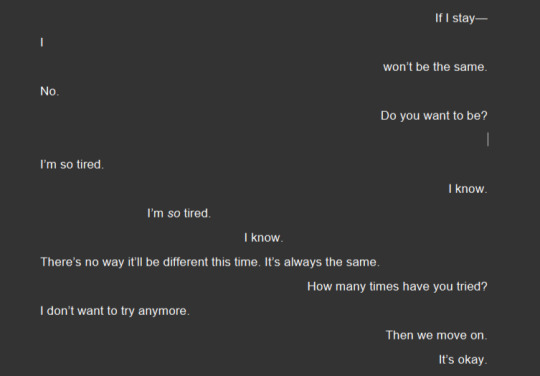Click the lone "I" line at left
This screenshot has height=376, width=540.
tap(42, 42)
